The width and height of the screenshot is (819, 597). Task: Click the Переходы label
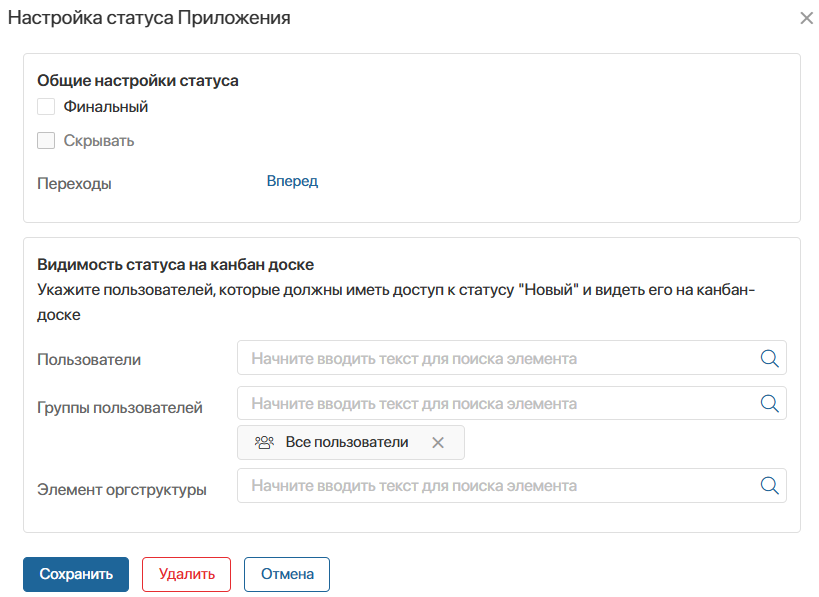[74, 184]
